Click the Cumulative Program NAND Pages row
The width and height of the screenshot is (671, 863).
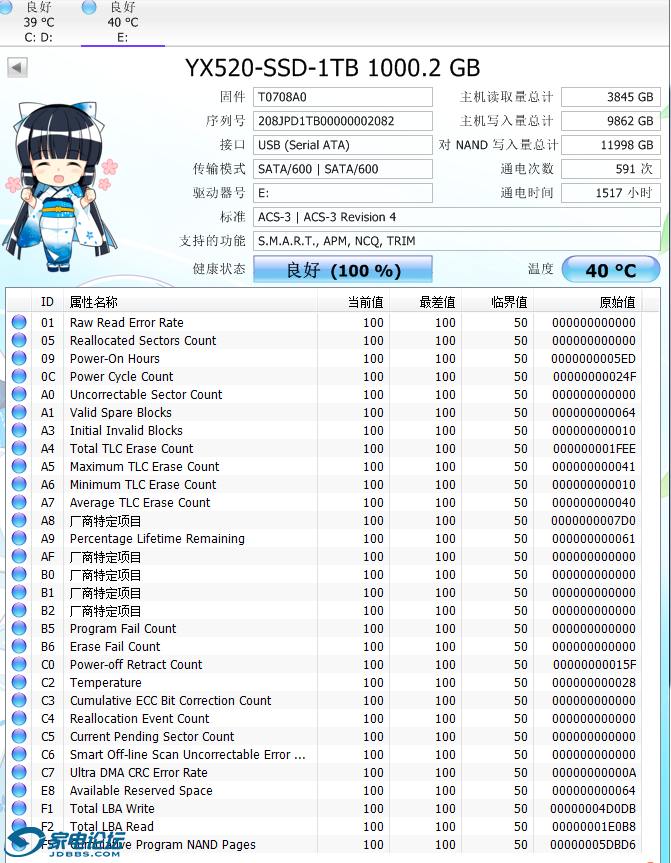point(325,844)
